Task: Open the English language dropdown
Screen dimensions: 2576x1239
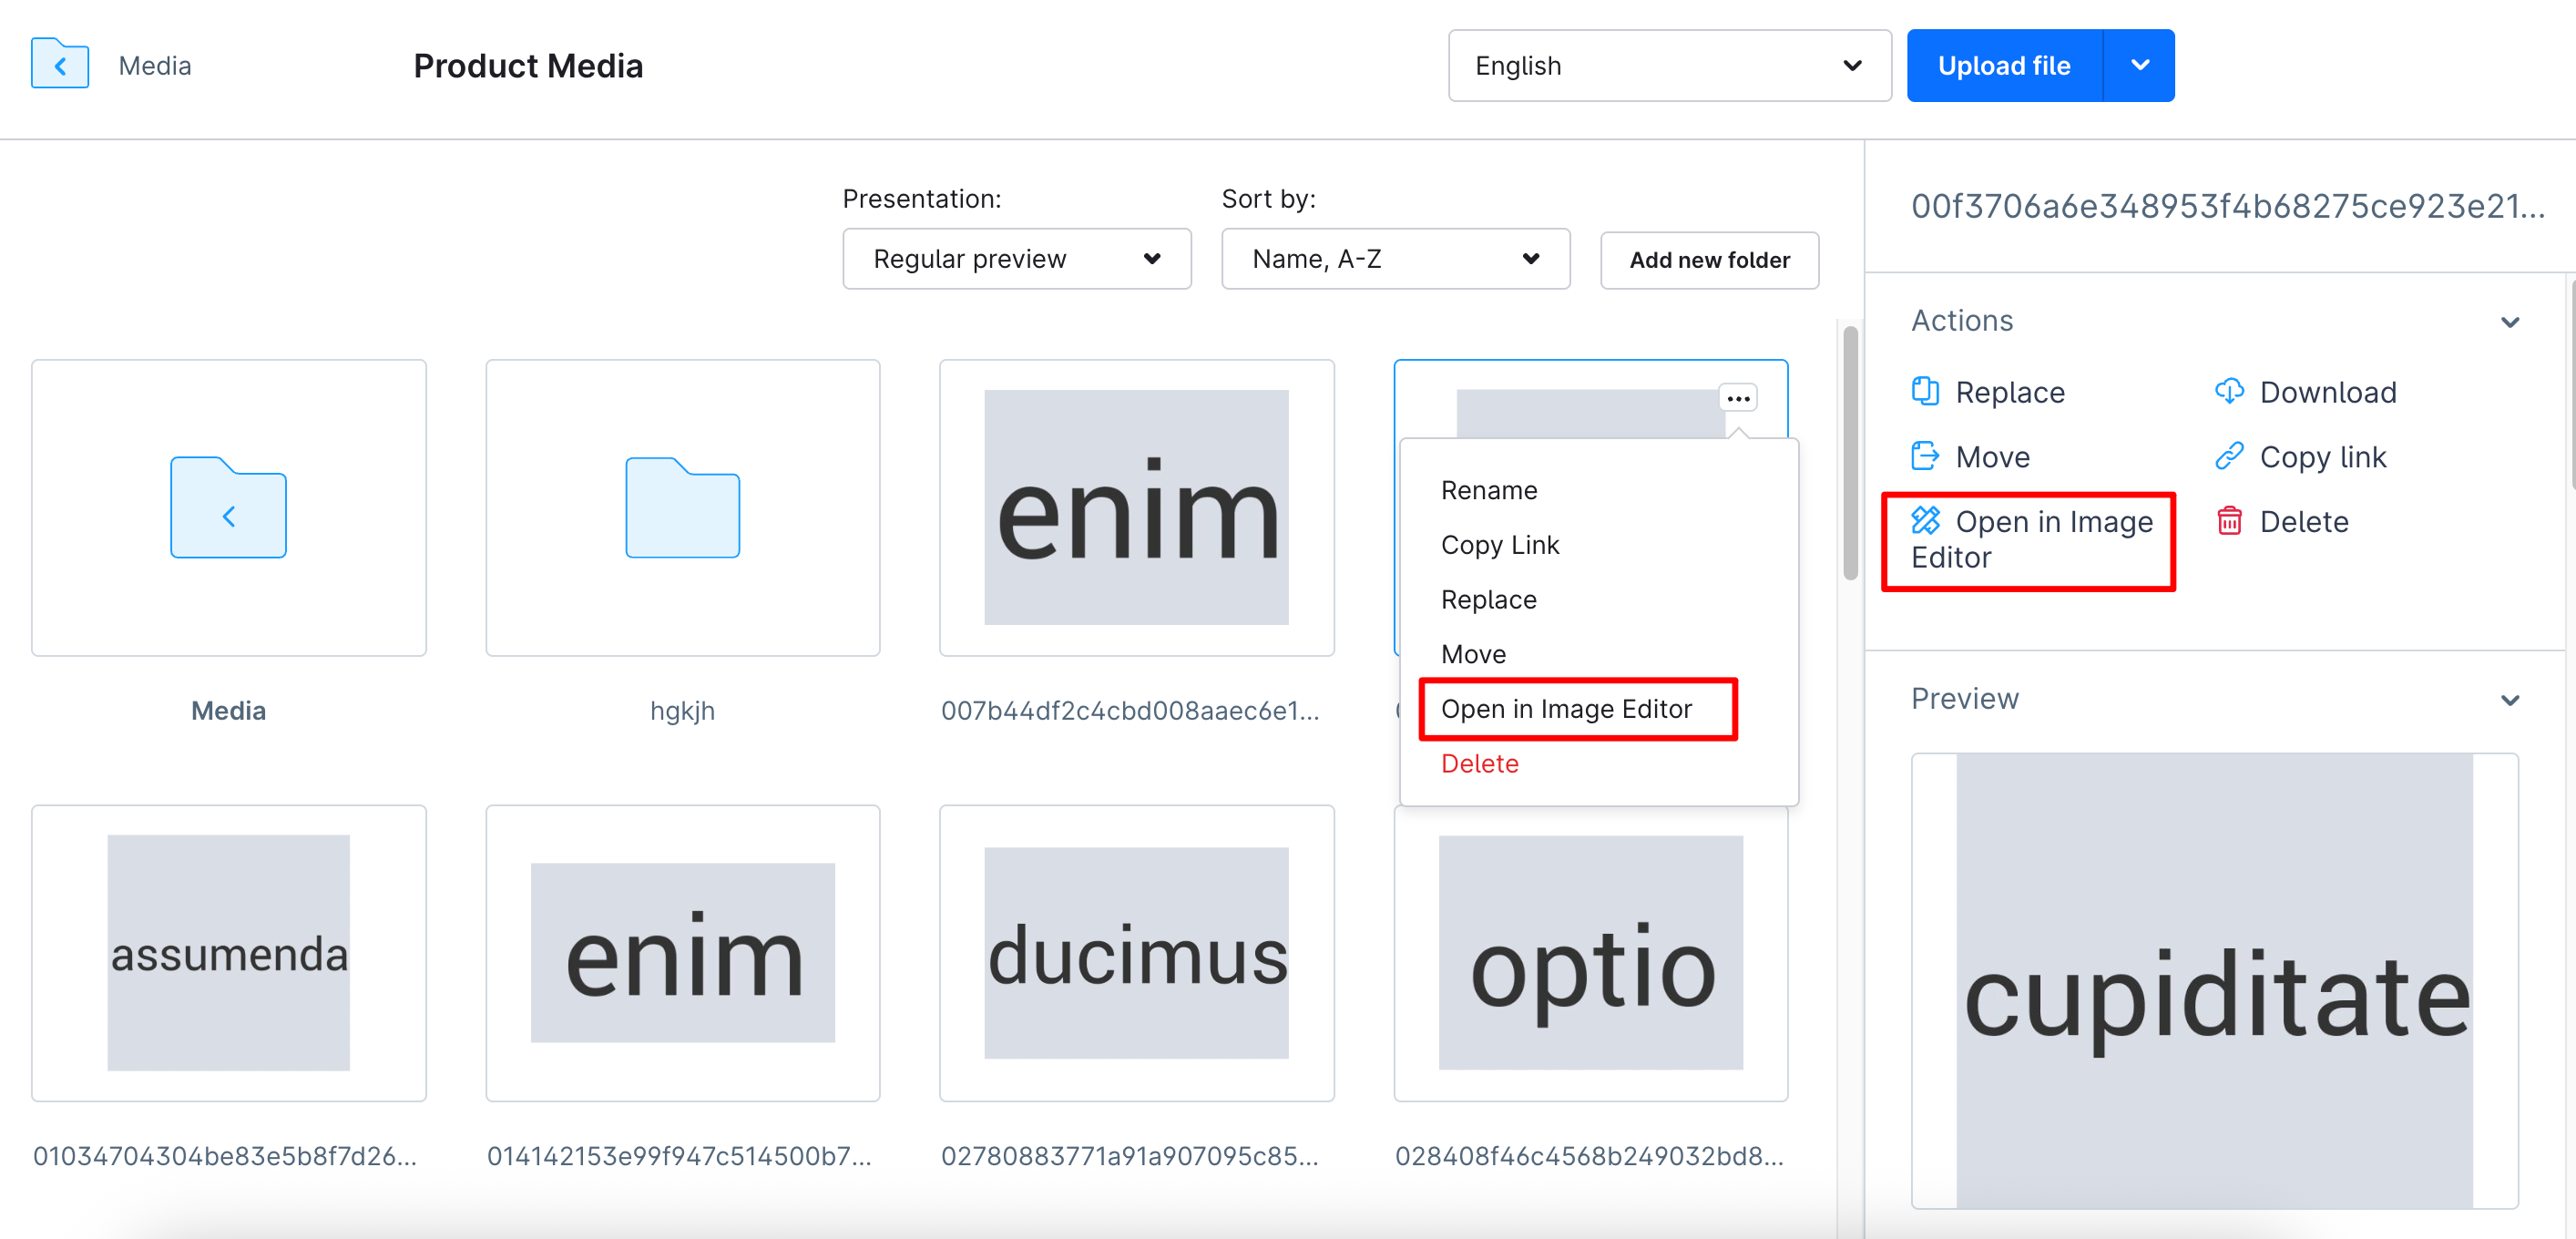Action: [x=1668, y=65]
